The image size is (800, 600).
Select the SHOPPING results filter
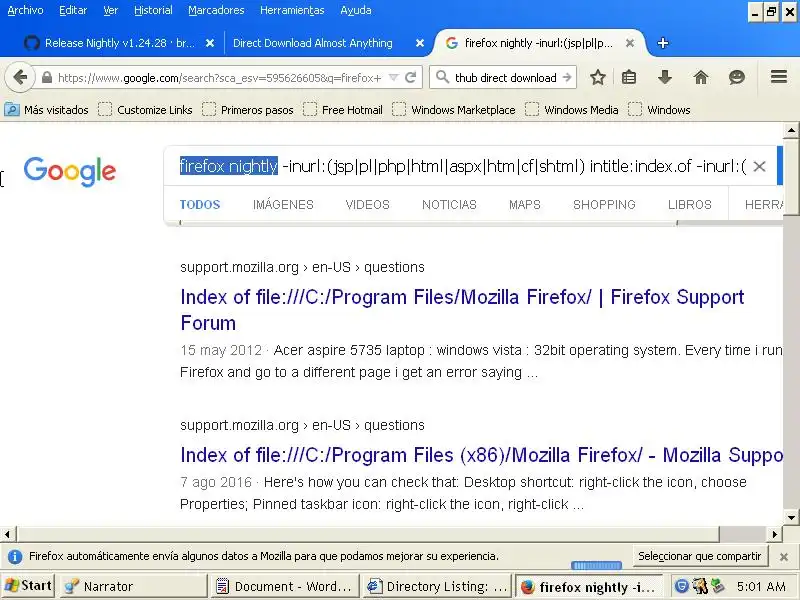tap(604, 205)
